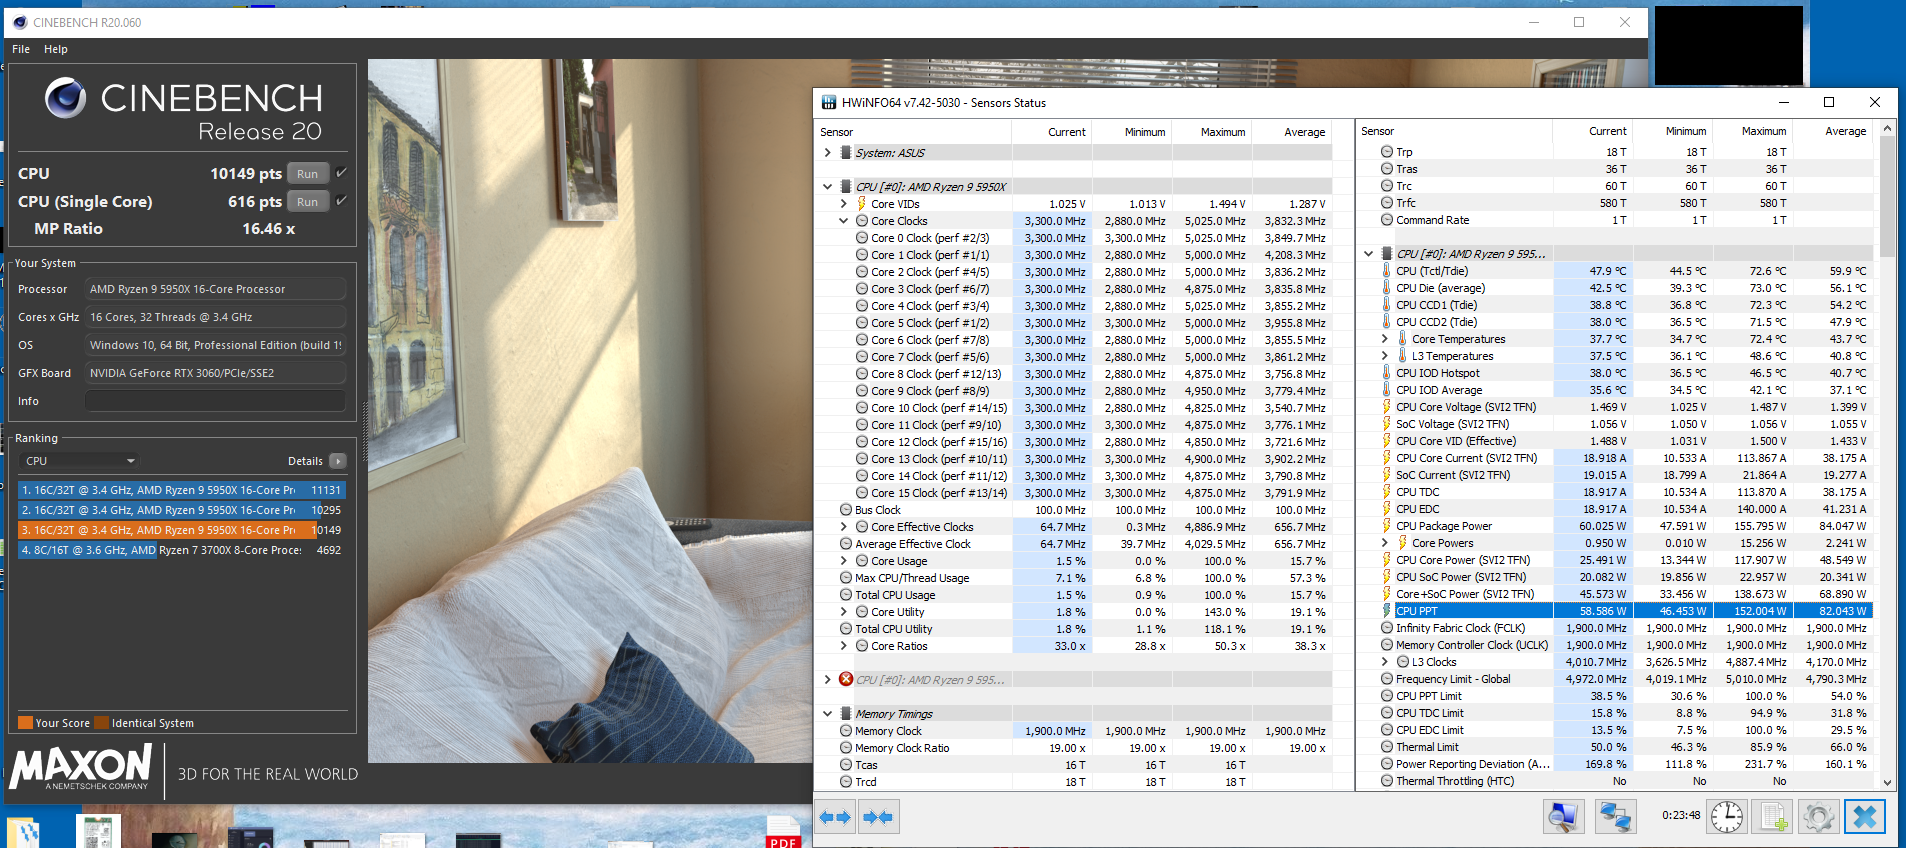Run the CPU Single Core benchmark
The width and height of the screenshot is (1906, 848).
[x=307, y=202]
